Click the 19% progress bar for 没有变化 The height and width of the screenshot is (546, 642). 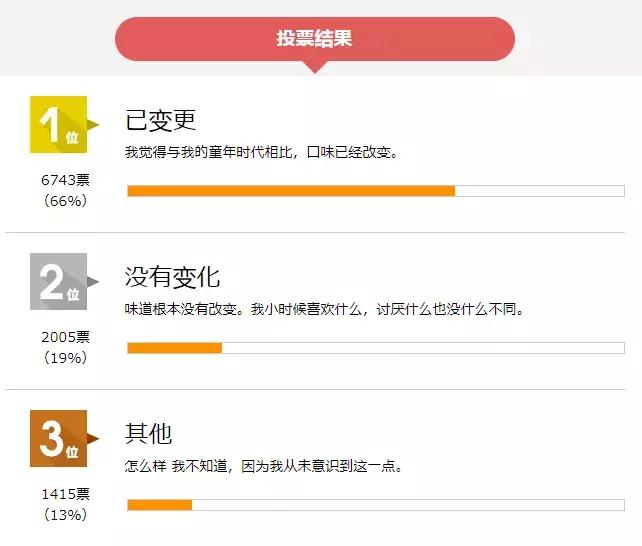375,348
